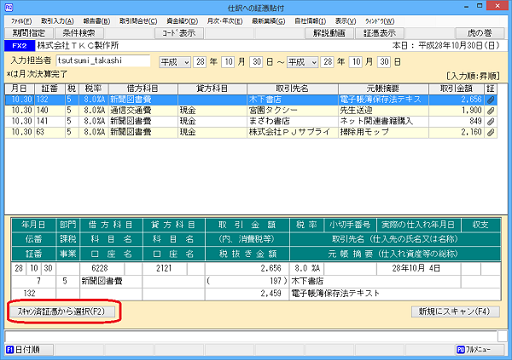Click the まざわ書店 cell
This screenshot has width=512, height=360.
[293, 121]
